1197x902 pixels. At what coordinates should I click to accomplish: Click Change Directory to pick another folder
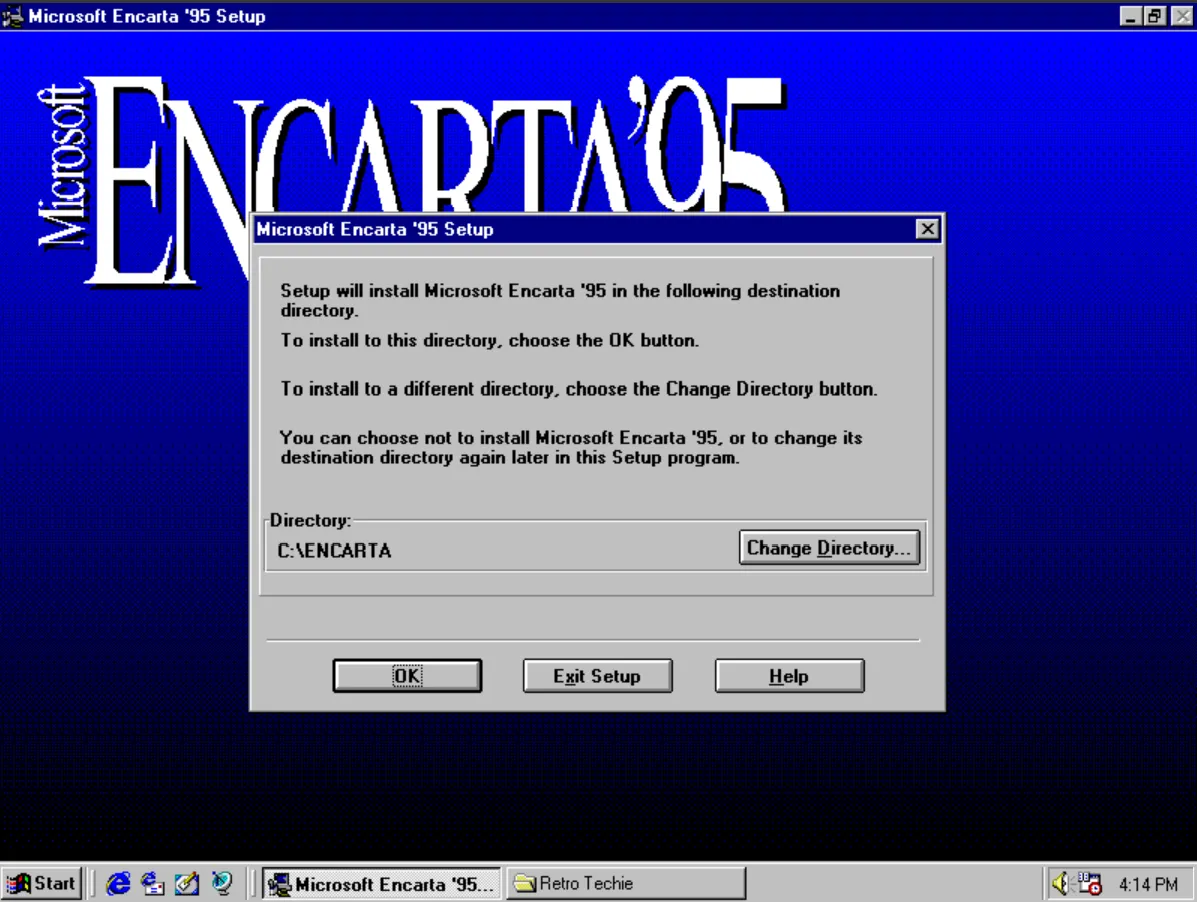tap(829, 548)
